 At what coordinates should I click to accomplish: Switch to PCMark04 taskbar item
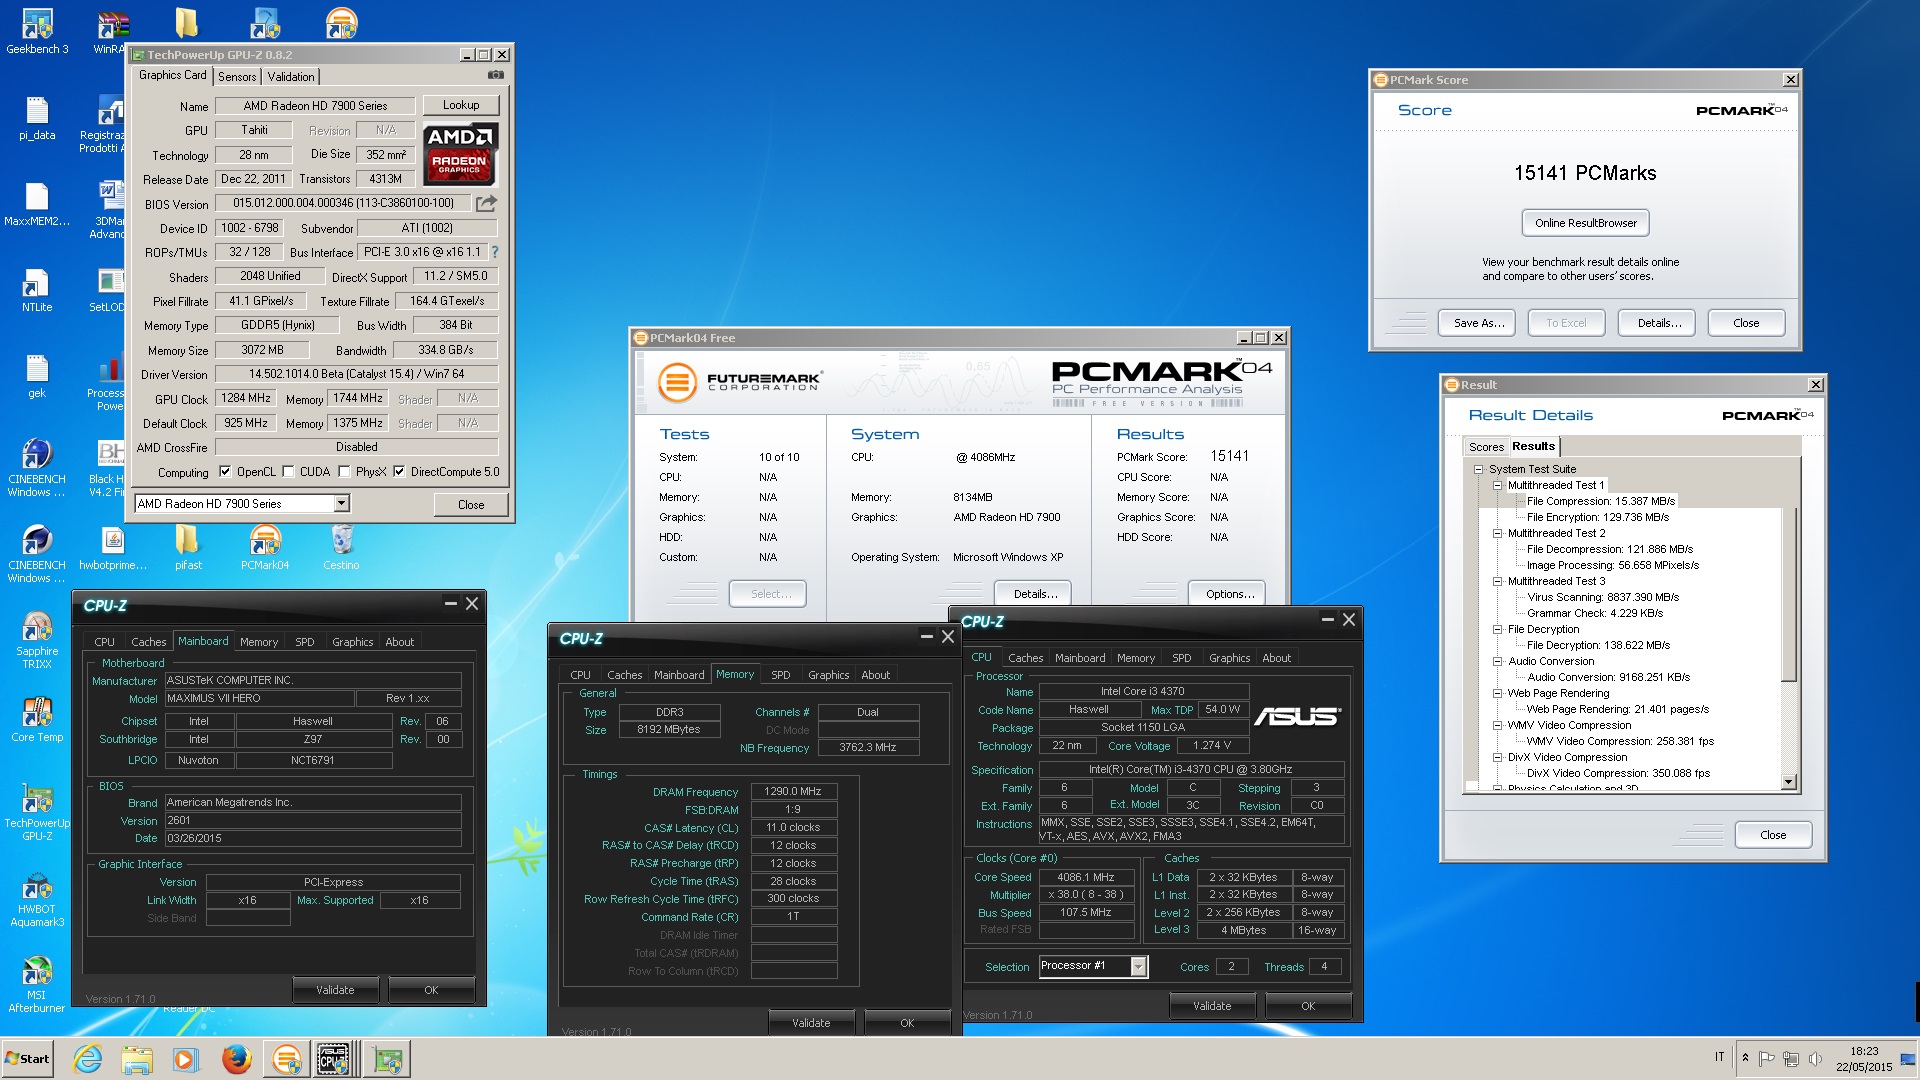tap(286, 1059)
